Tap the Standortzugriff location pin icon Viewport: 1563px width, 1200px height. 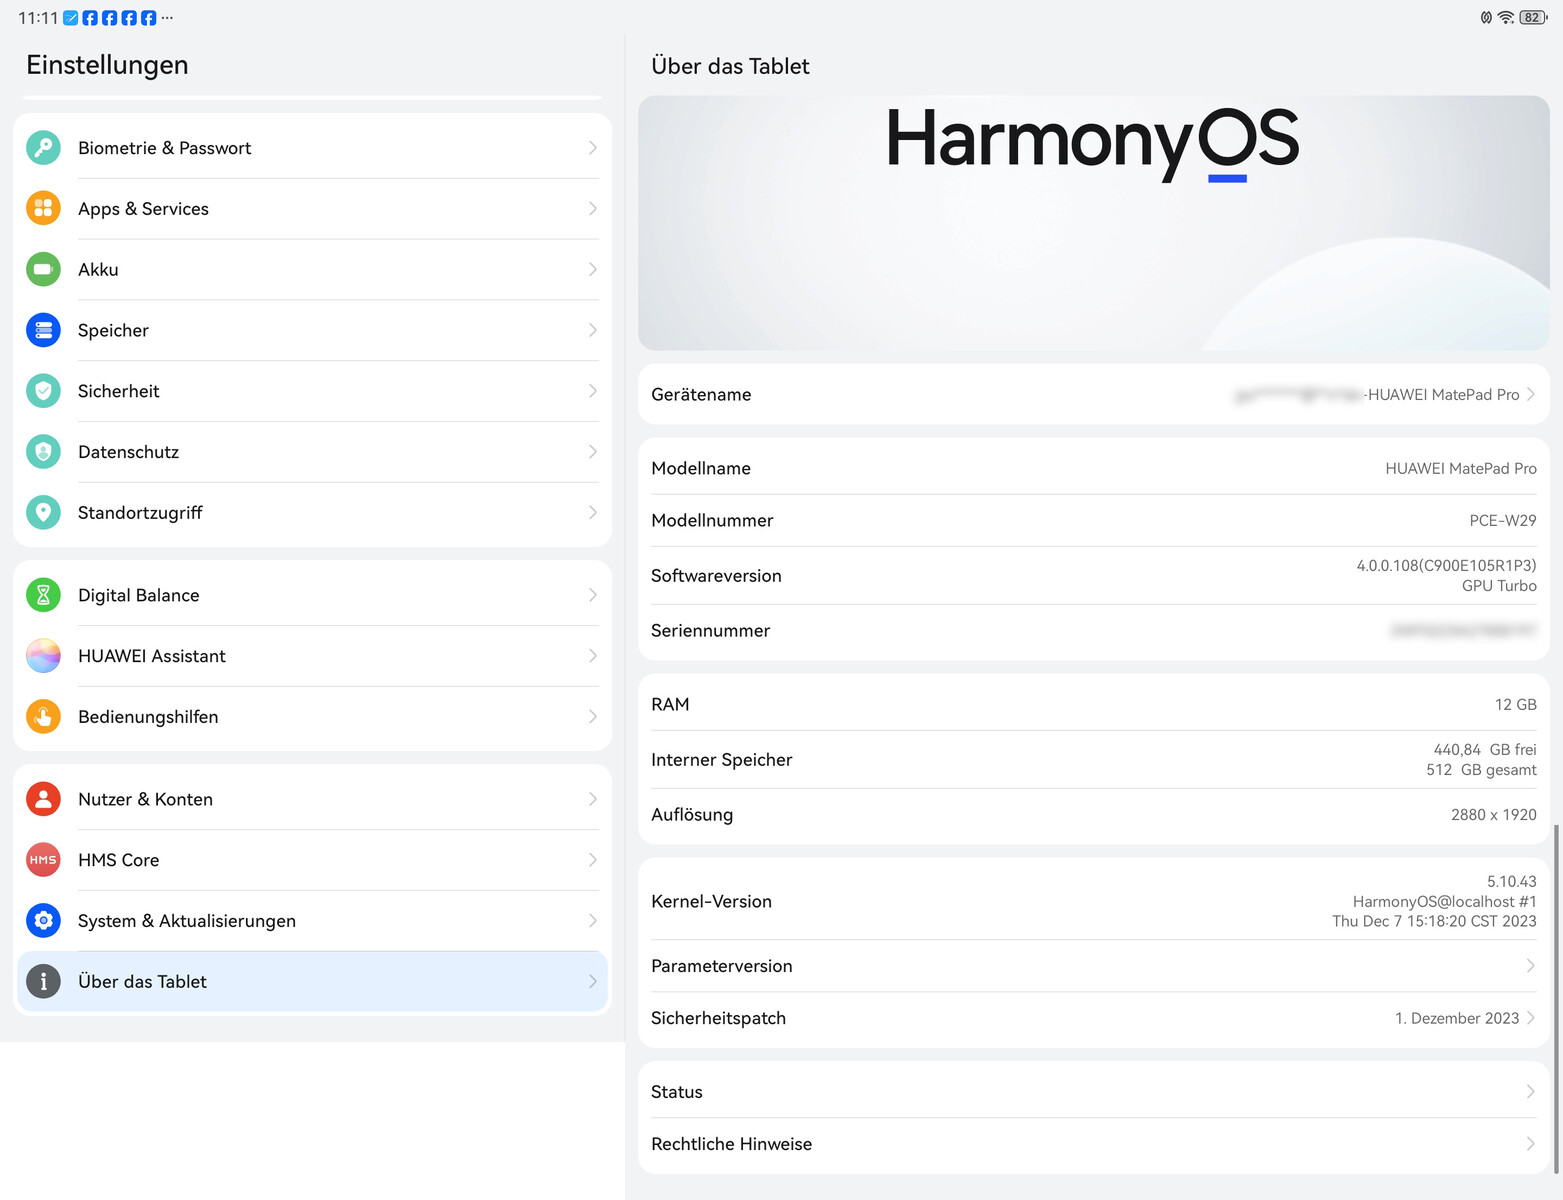43,513
